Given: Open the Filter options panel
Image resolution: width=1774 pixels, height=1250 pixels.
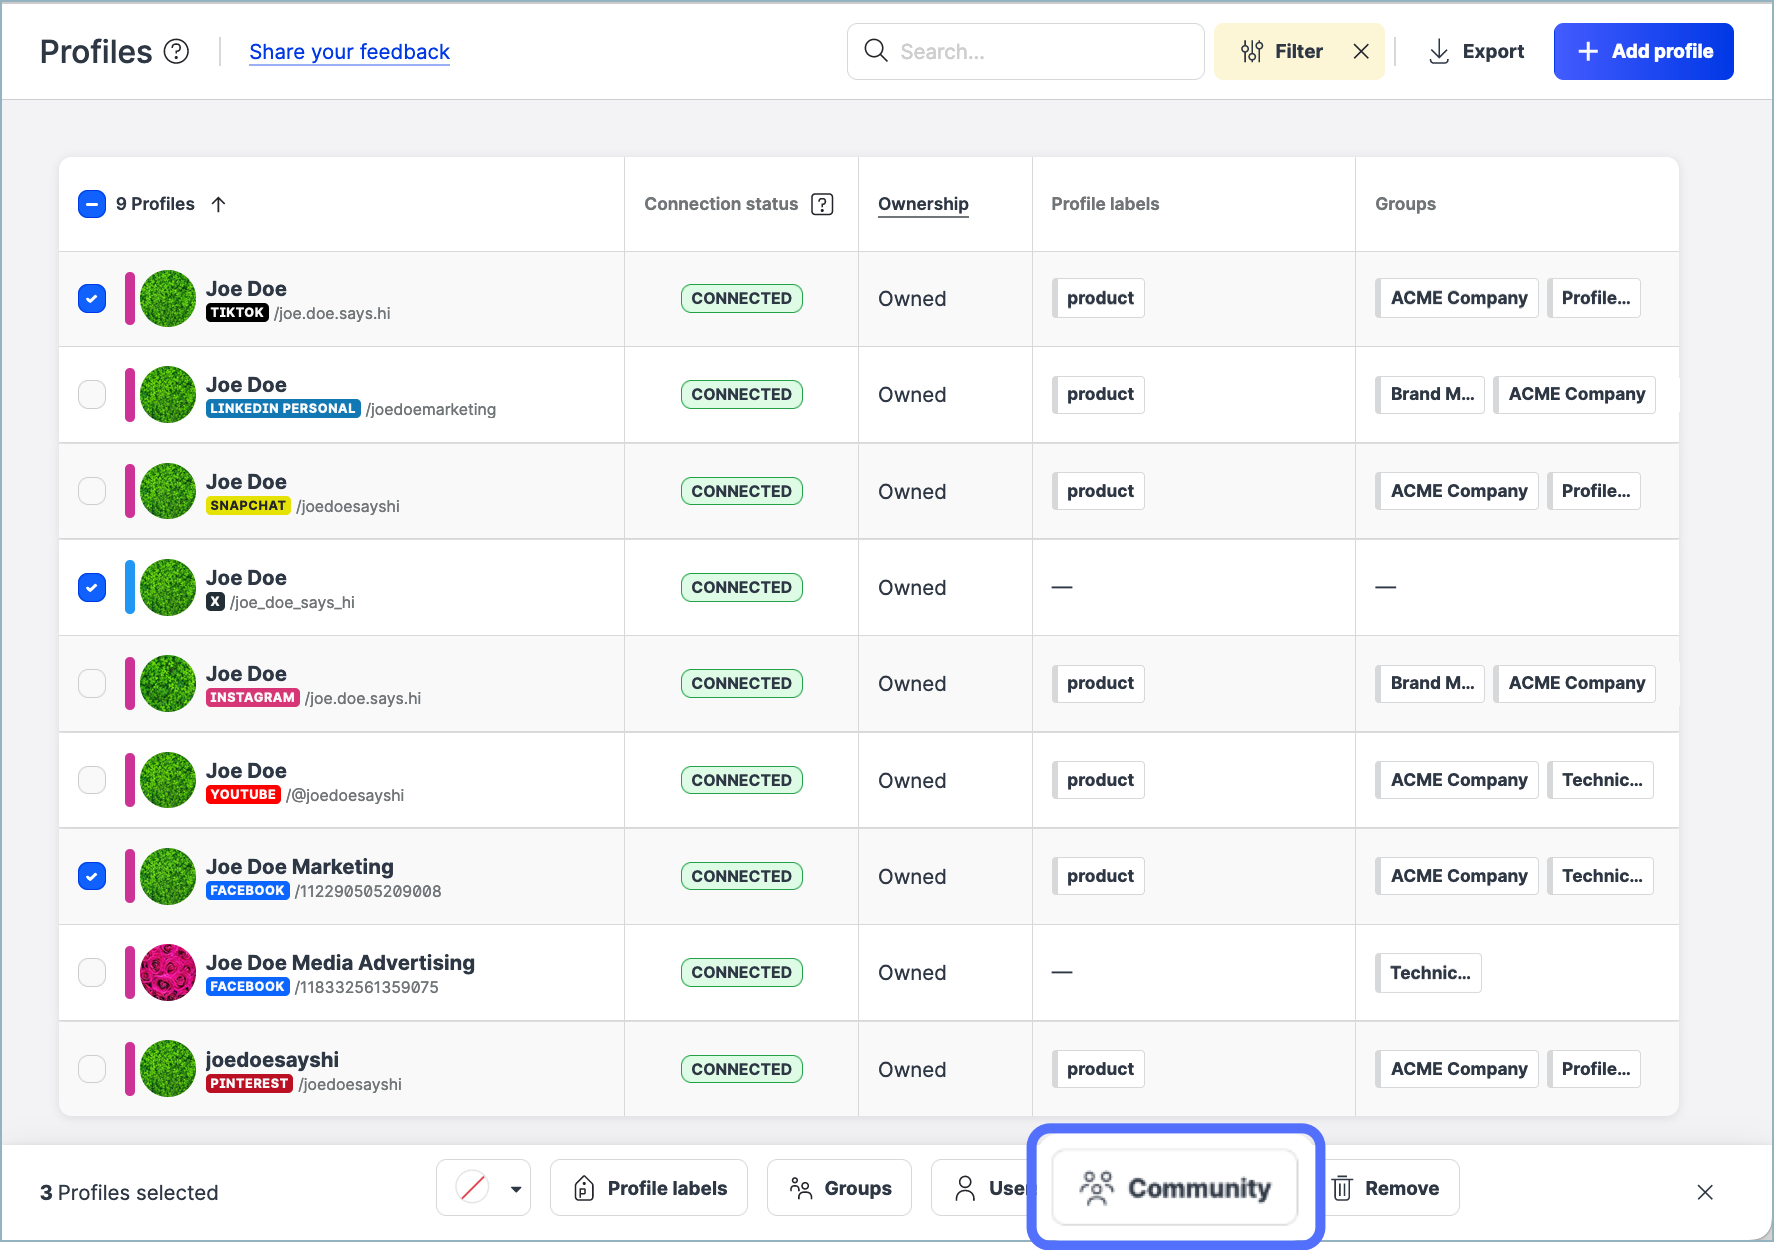Looking at the screenshot, I should (x=1282, y=51).
